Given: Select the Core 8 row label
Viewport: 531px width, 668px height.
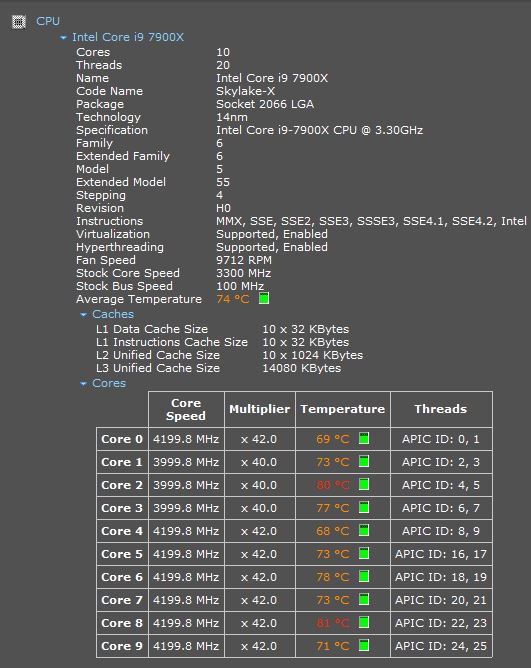Looking at the screenshot, I should pos(122,623).
